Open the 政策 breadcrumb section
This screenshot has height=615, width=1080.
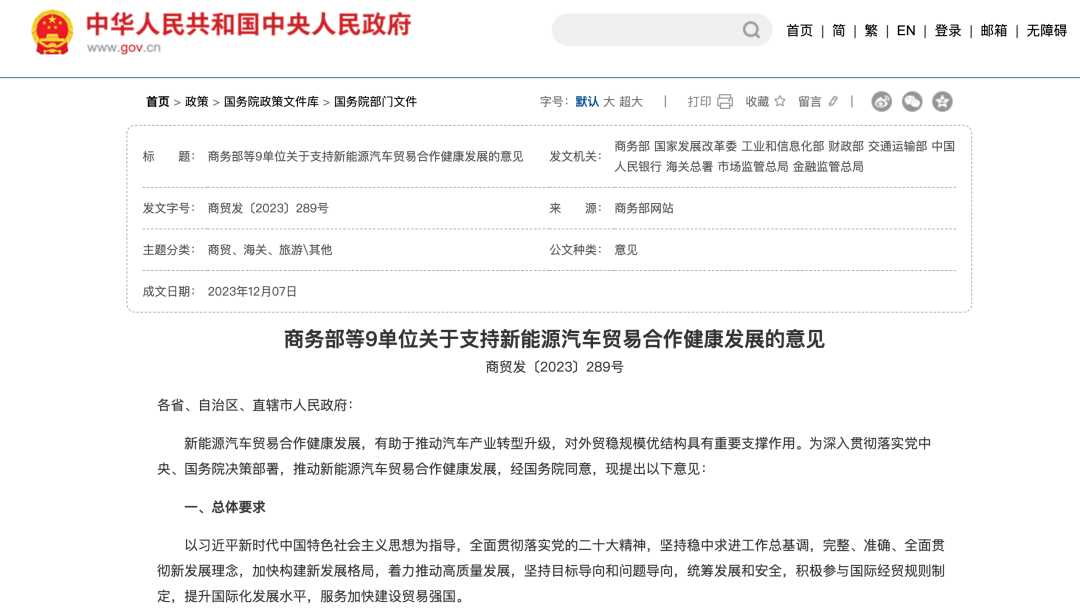[198, 101]
